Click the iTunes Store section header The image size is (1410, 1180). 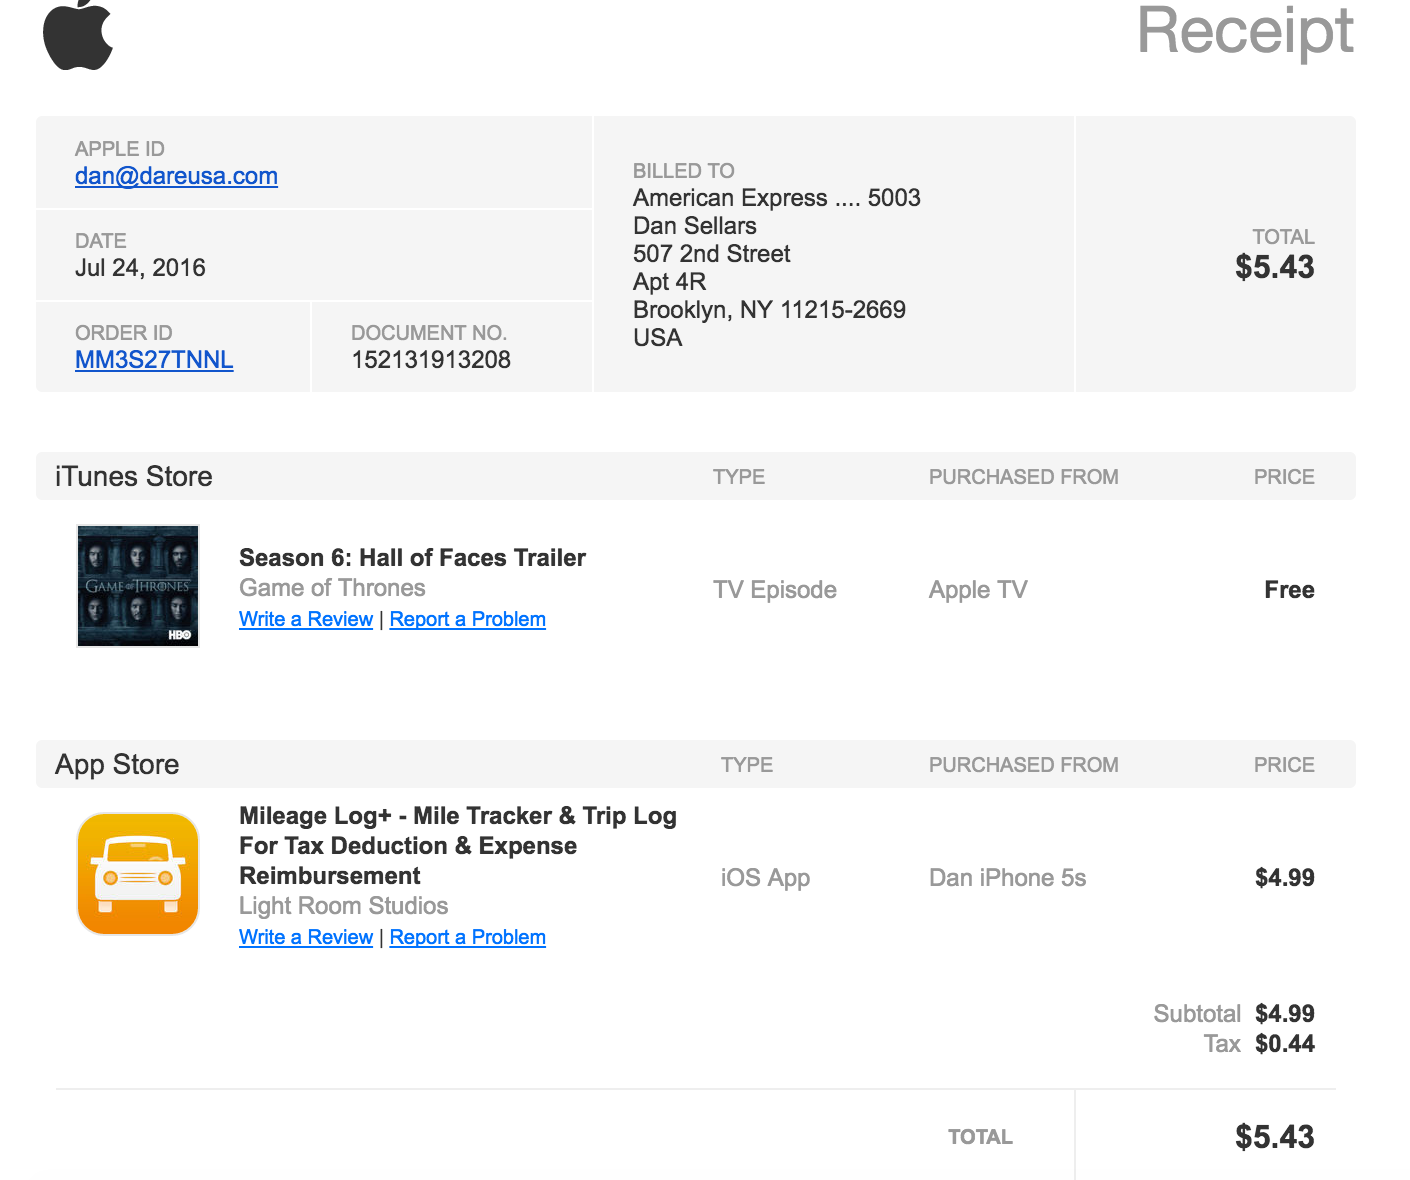pyautogui.click(x=134, y=476)
